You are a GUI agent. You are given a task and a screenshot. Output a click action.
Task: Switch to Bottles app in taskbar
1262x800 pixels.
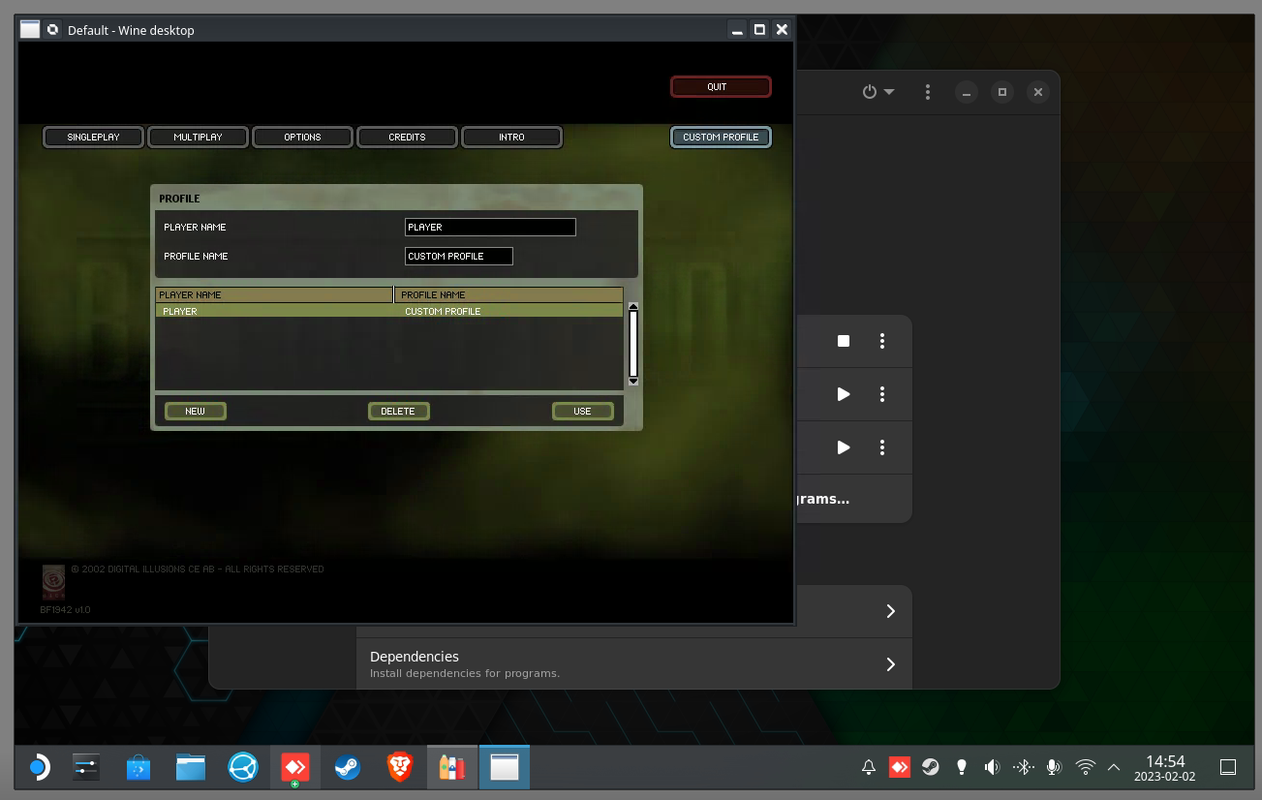pos(452,768)
